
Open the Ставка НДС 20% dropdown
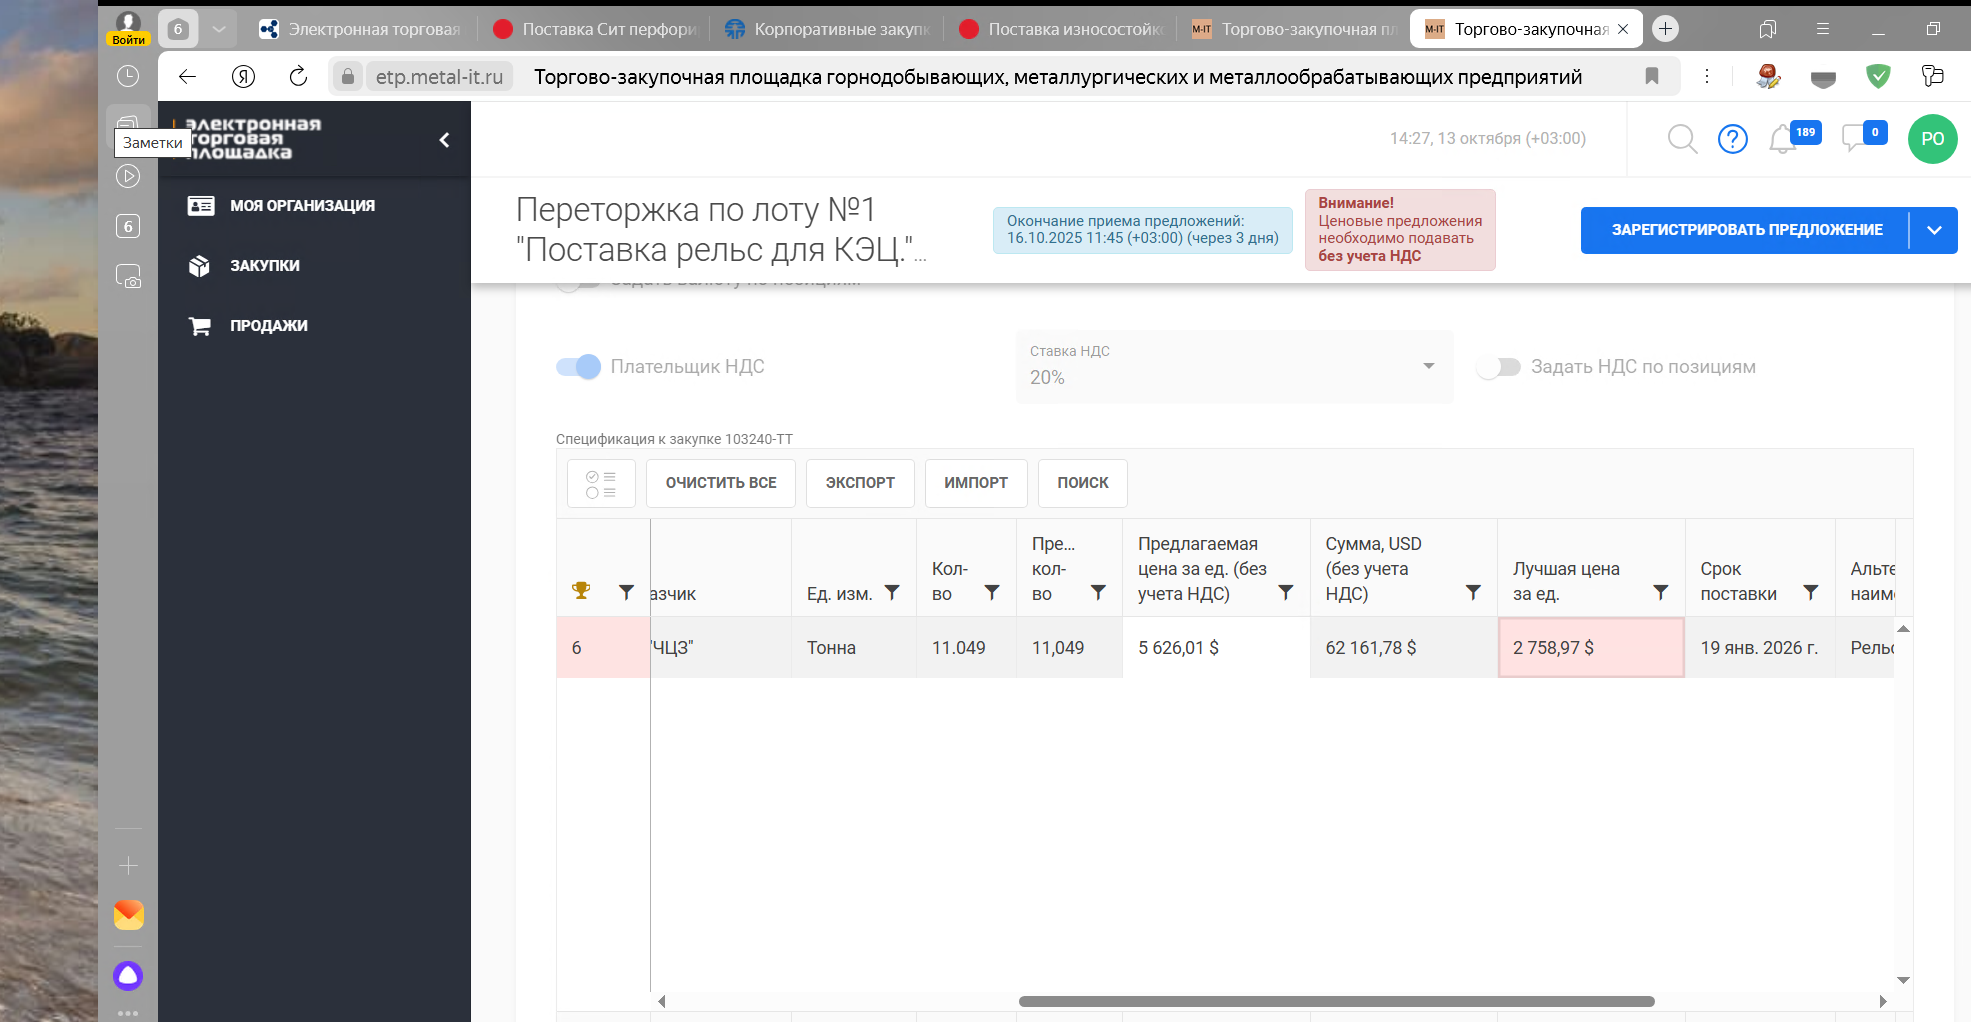coord(1235,367)
